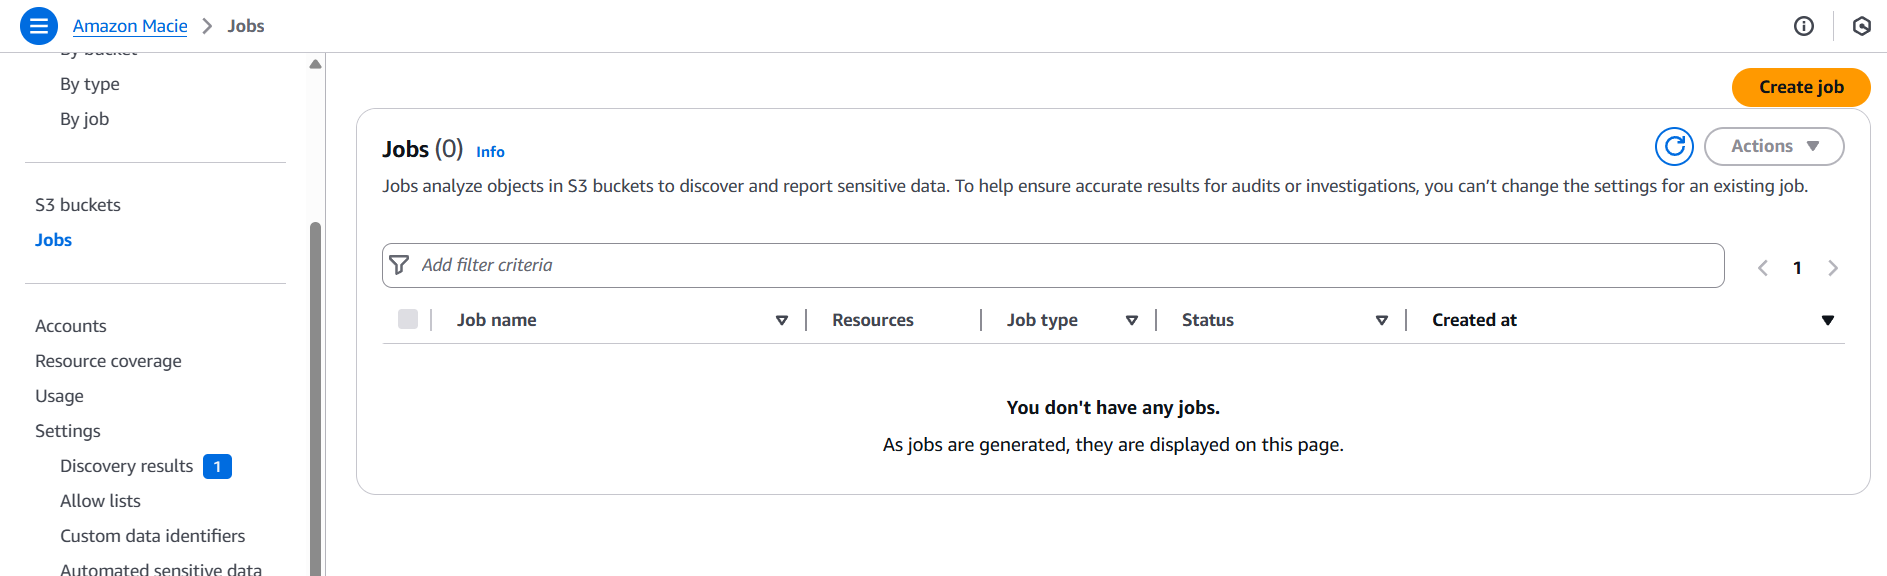The image size is (1887, 576).
Task: Open the Jobs Info link
Action: coord(490,152)
